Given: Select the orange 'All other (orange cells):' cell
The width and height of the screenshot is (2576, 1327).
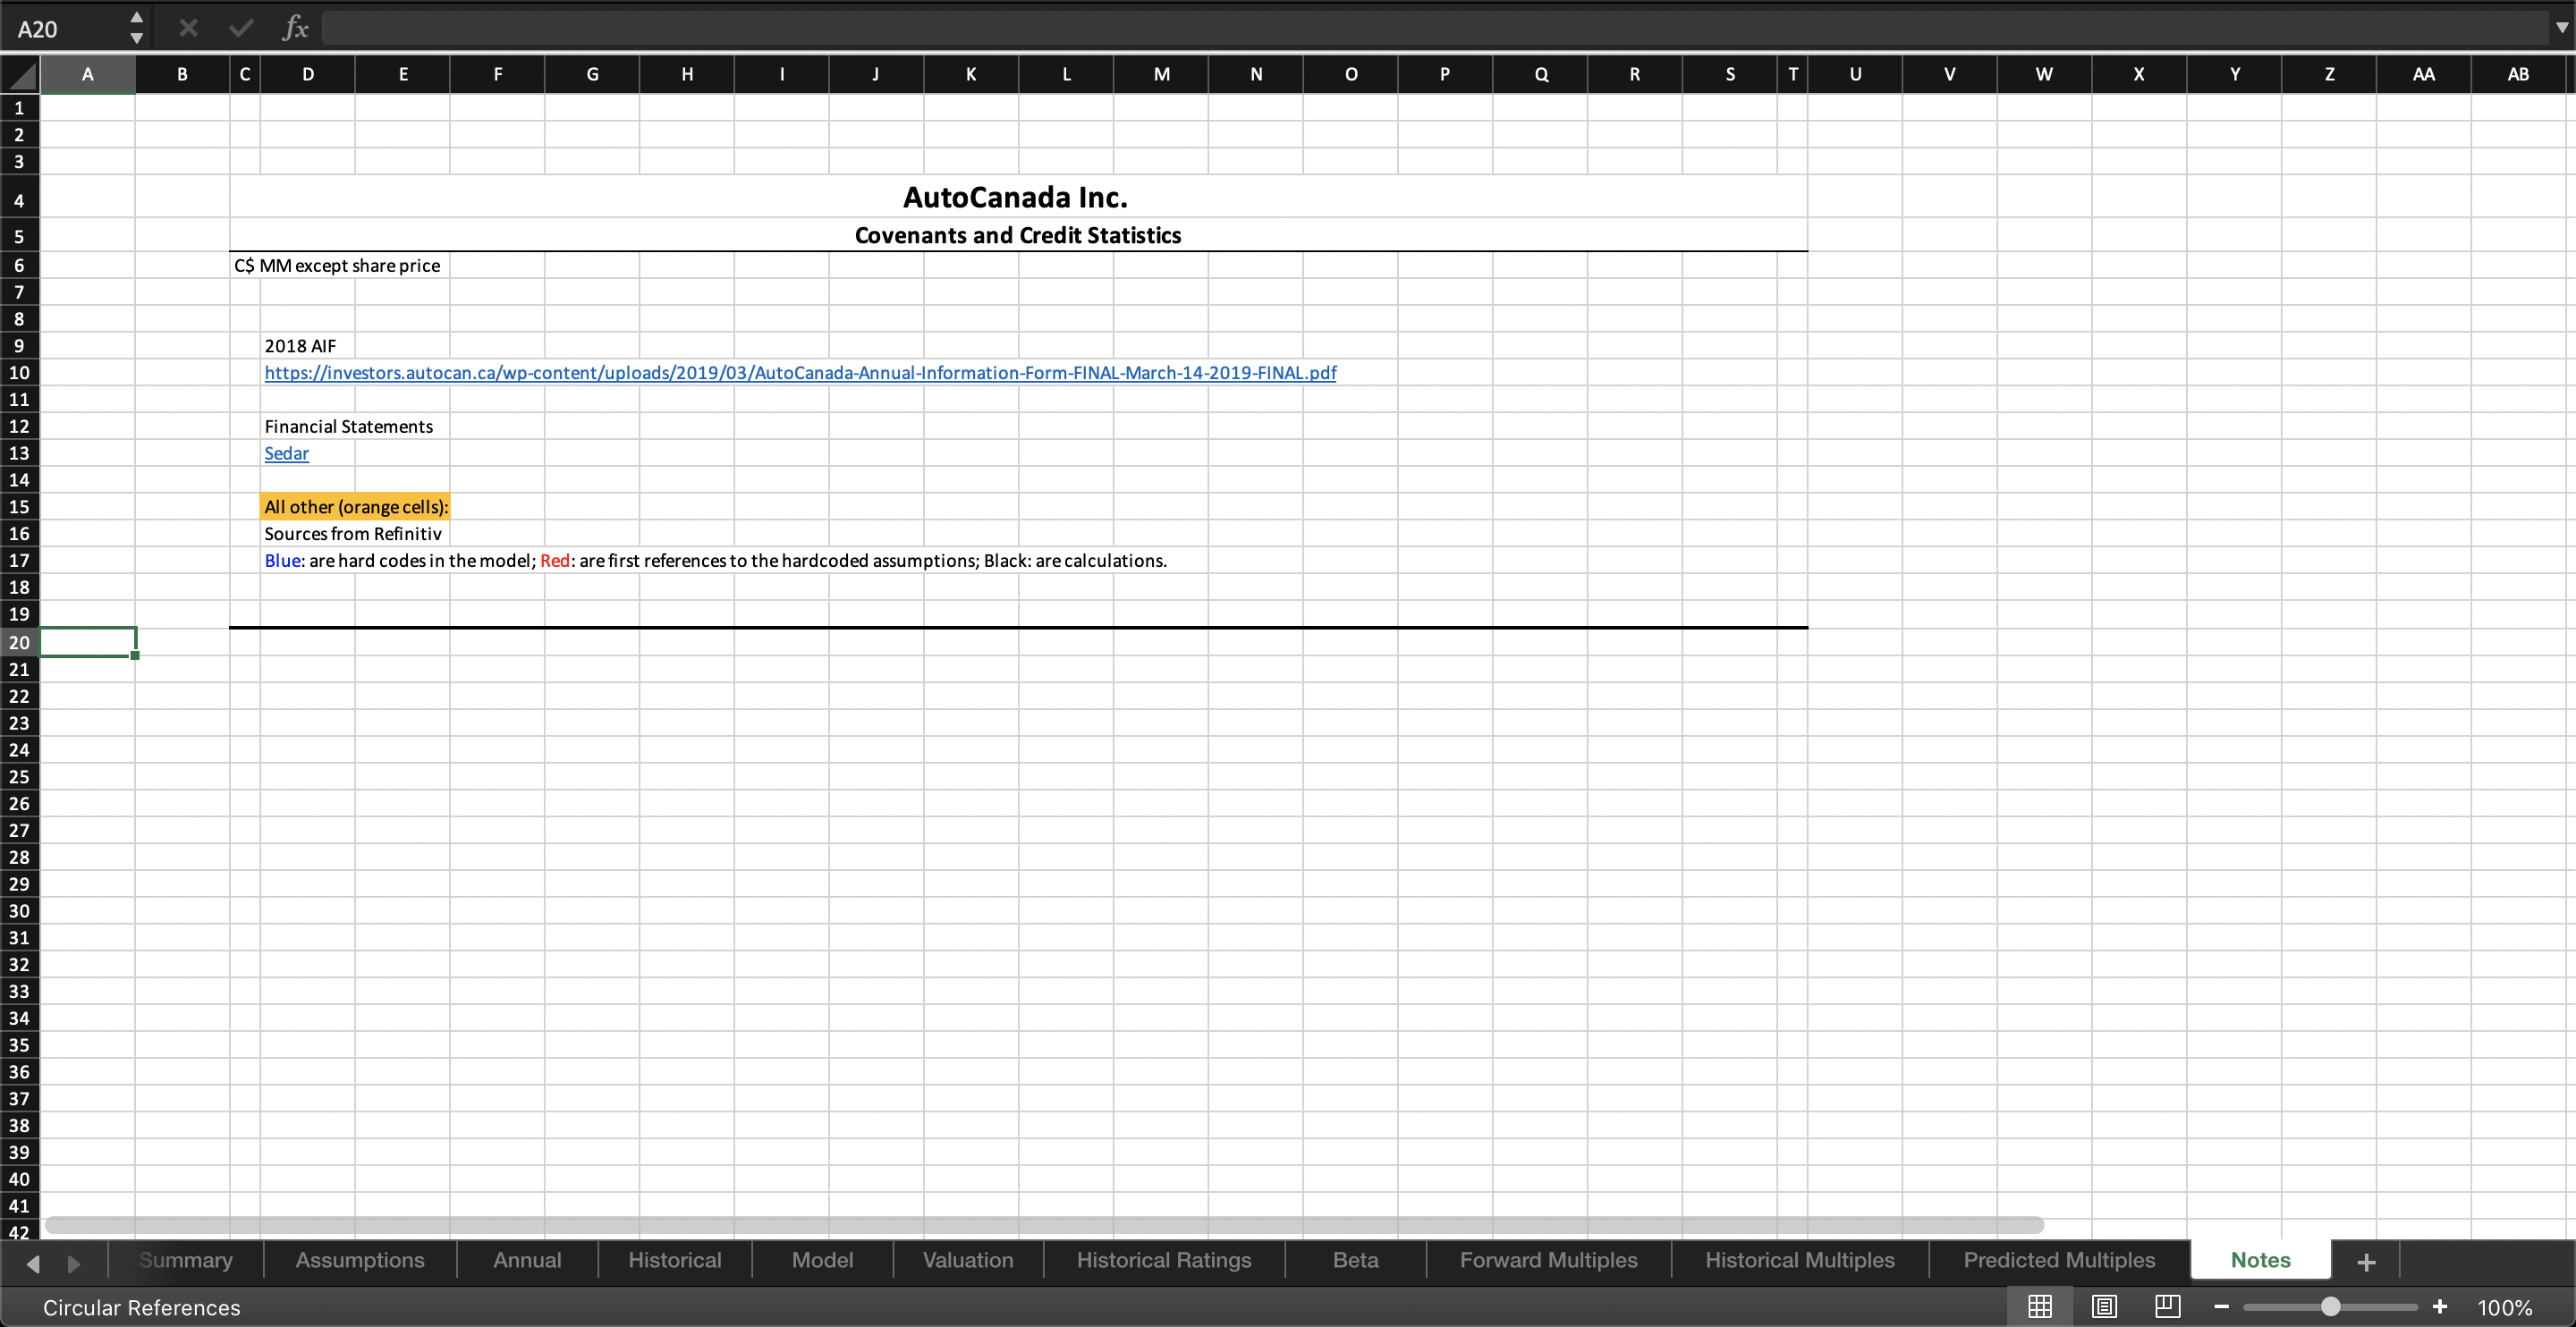Looking at the screenshot, I should click(356, 506).
